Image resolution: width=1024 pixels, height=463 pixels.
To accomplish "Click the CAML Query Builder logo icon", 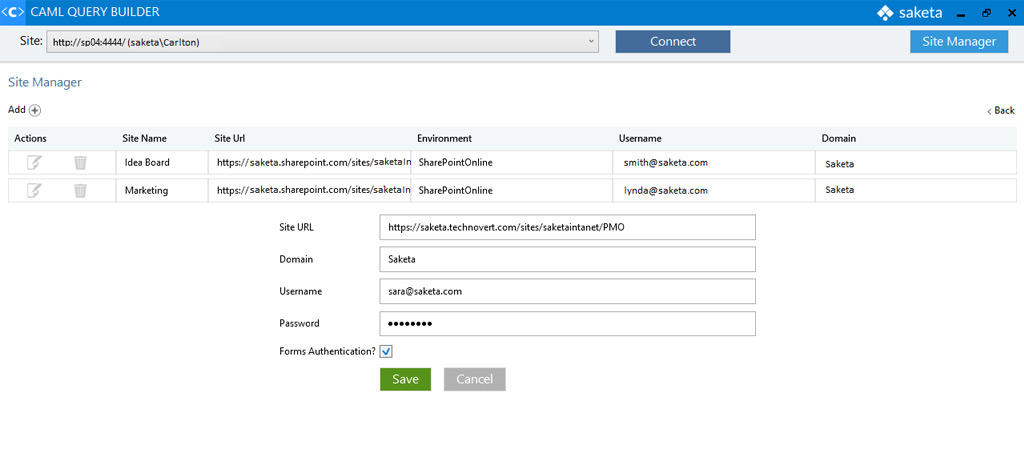I will pos(12,12).
